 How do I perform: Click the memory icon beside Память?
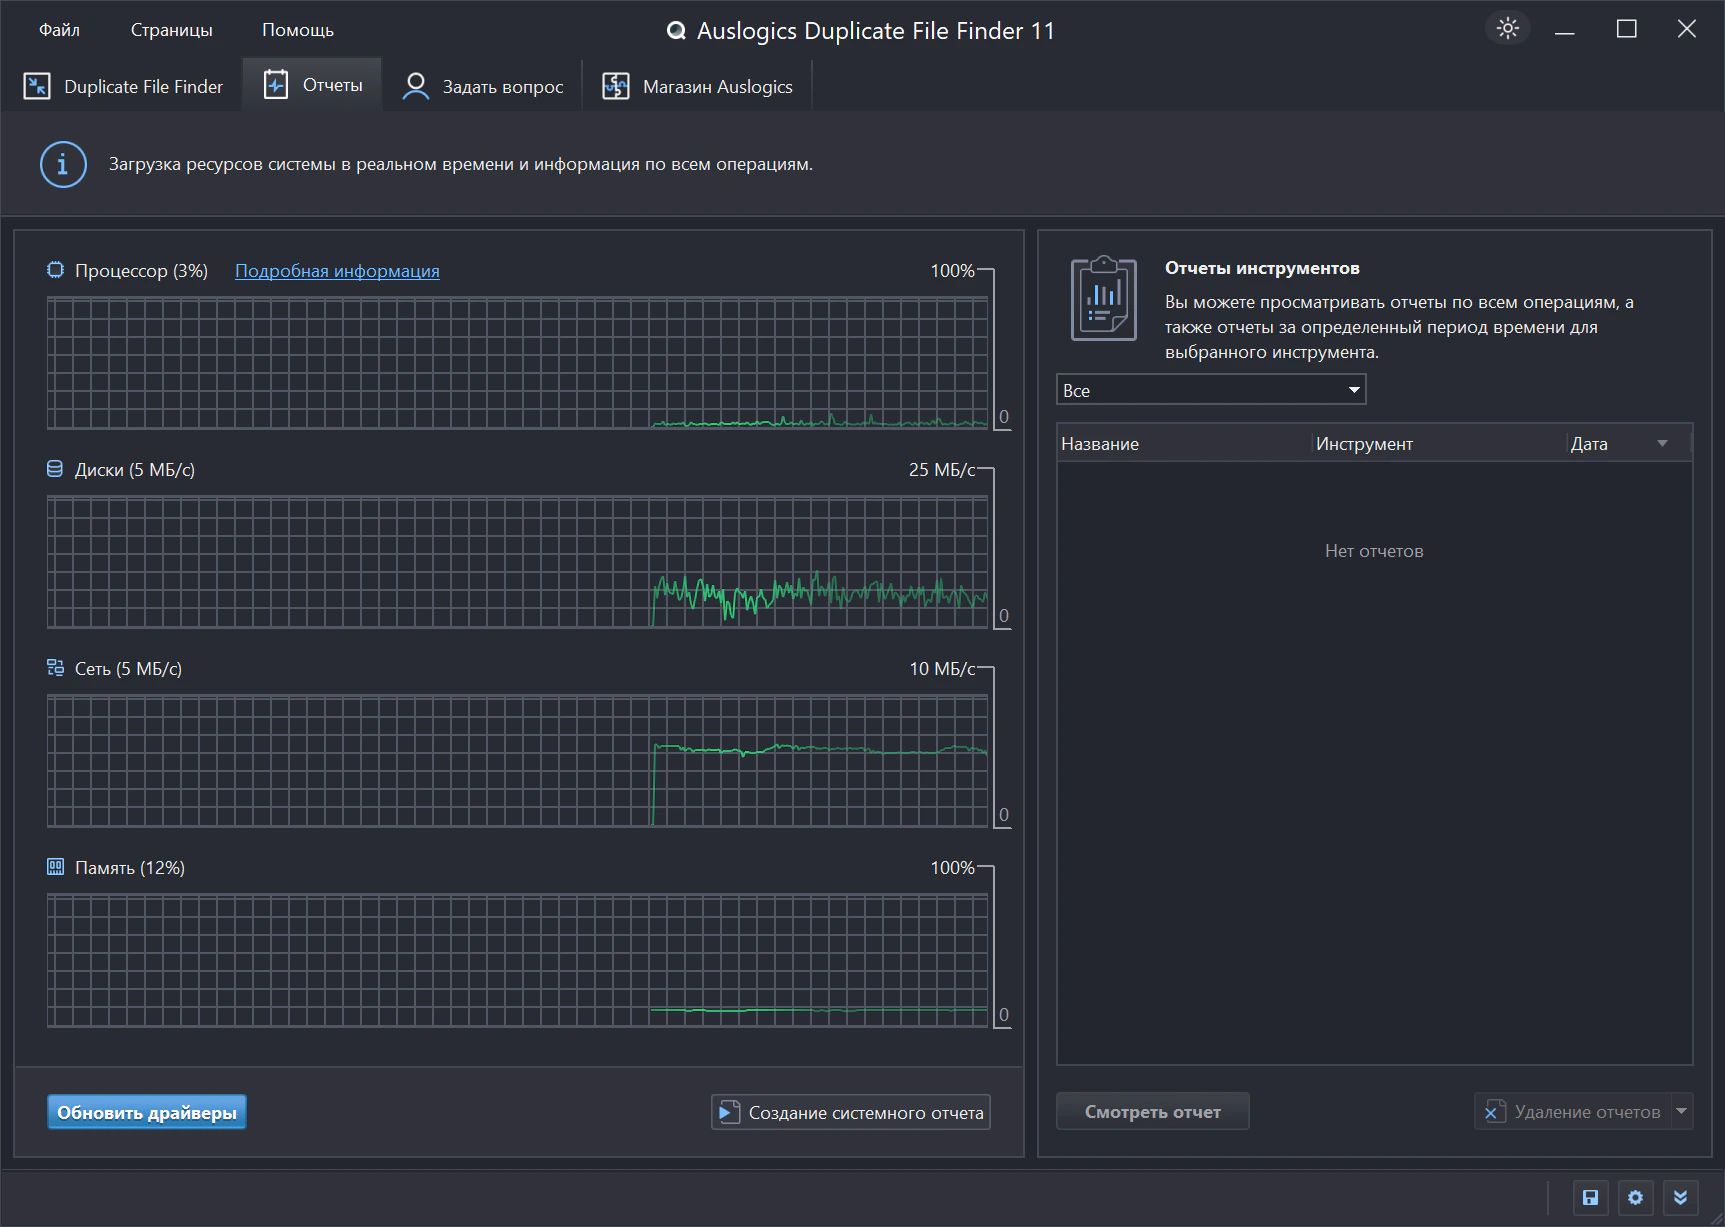click(55, 867)
